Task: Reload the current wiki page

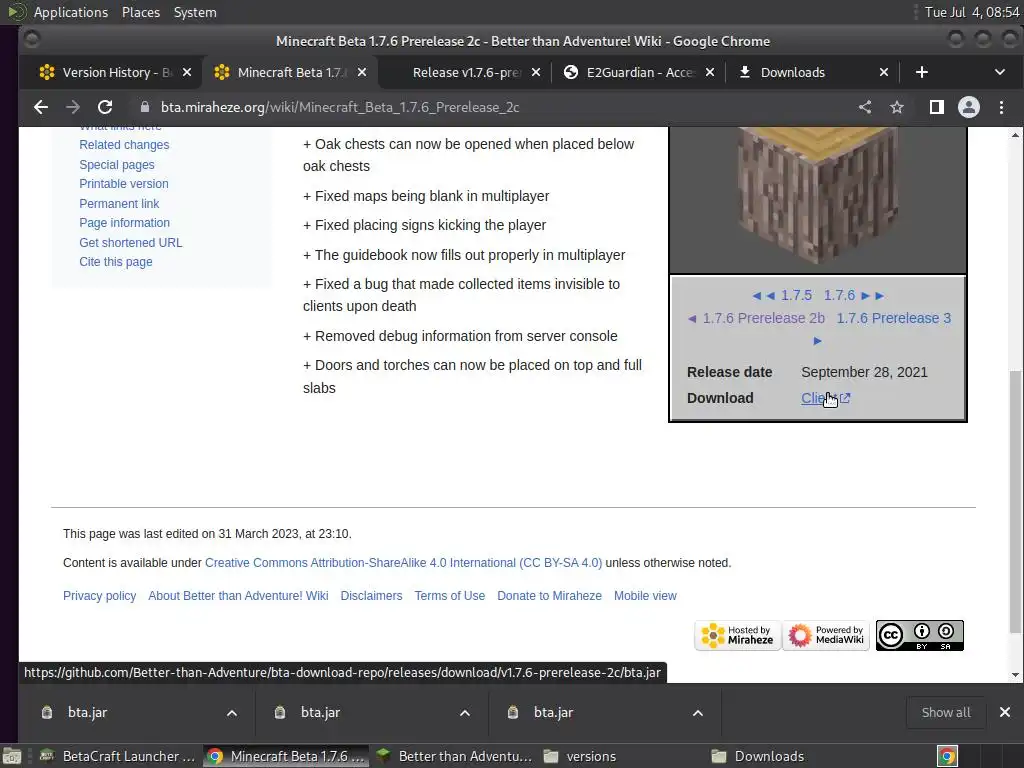Action: [104, 107]
